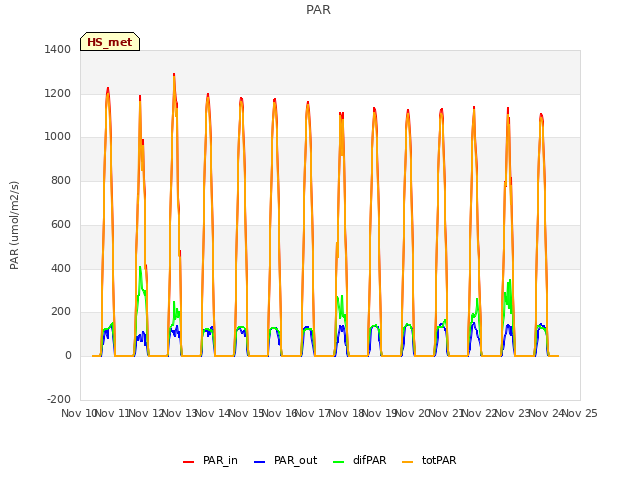Click the 1400 y-axis tick label
This screenshot has height=480, width=640.
[58, 49]
